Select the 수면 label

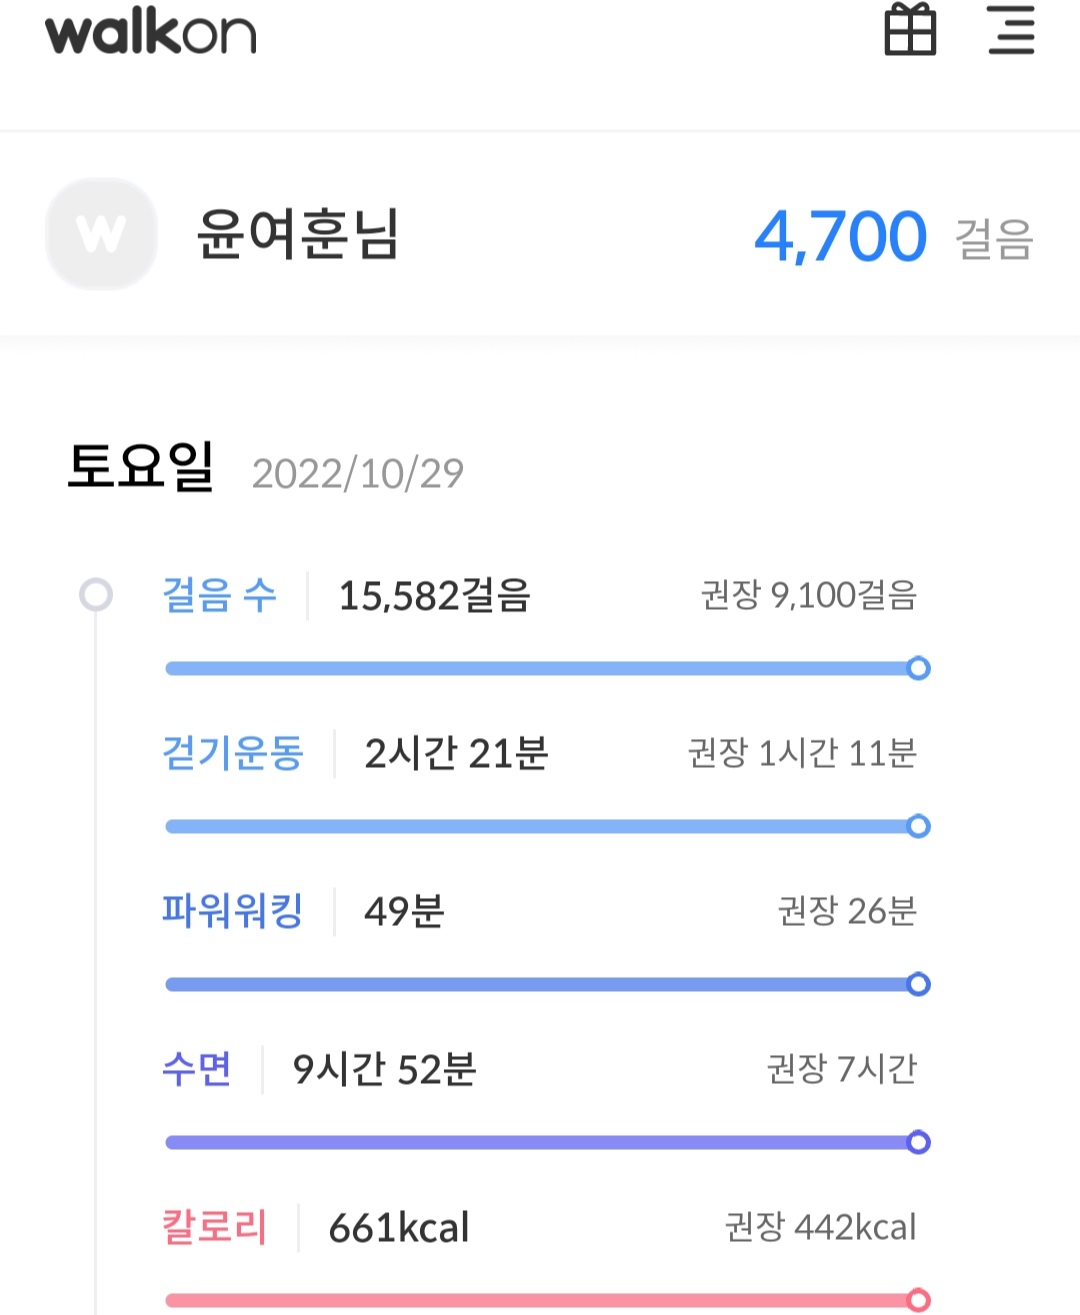197,1069
